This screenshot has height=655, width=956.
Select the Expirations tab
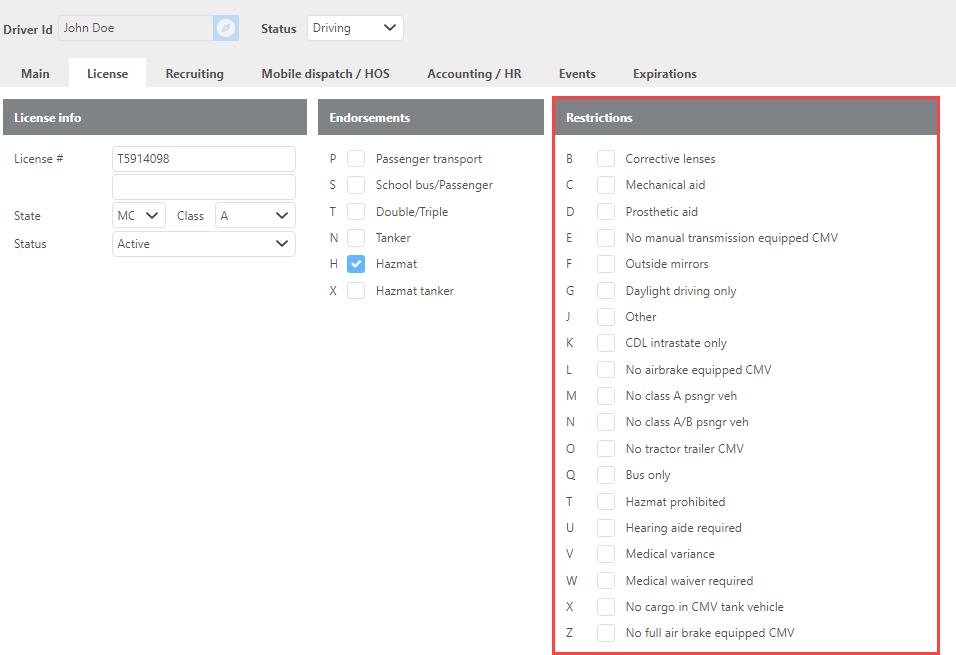pyautogui.click(x=664, y=74)
